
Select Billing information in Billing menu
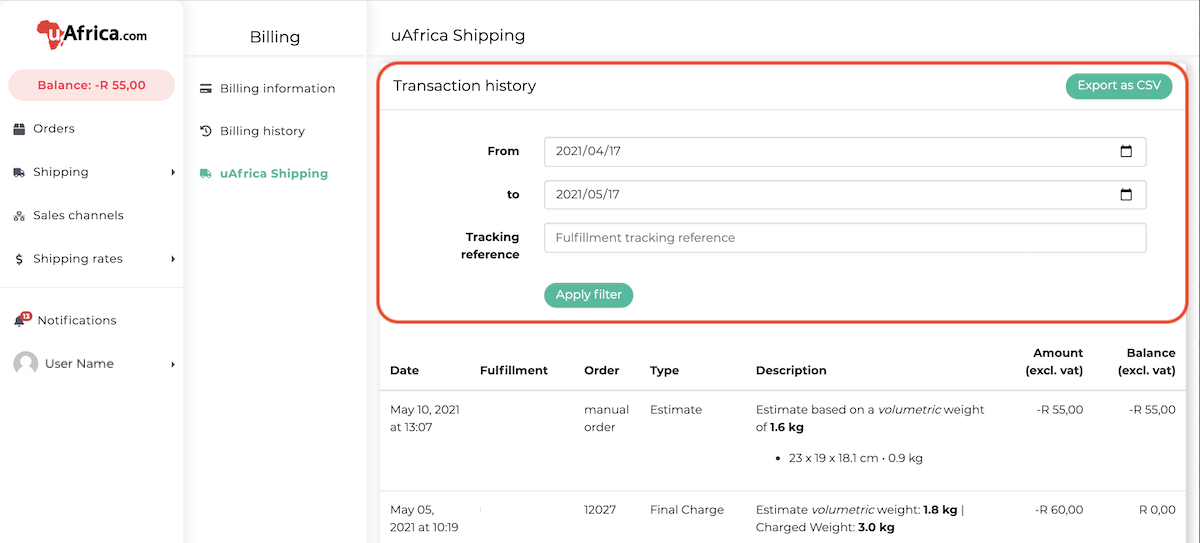[x=278, y=88]
